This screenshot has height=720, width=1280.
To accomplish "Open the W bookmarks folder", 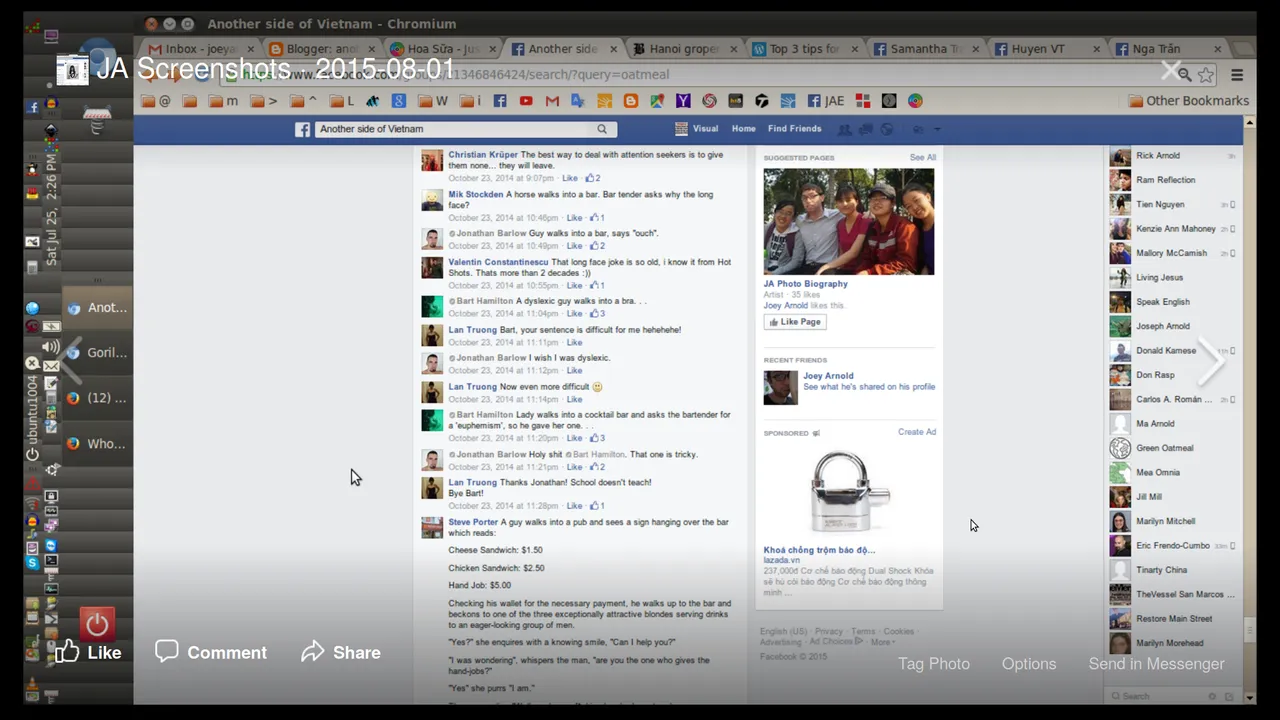I will [433, 101].
